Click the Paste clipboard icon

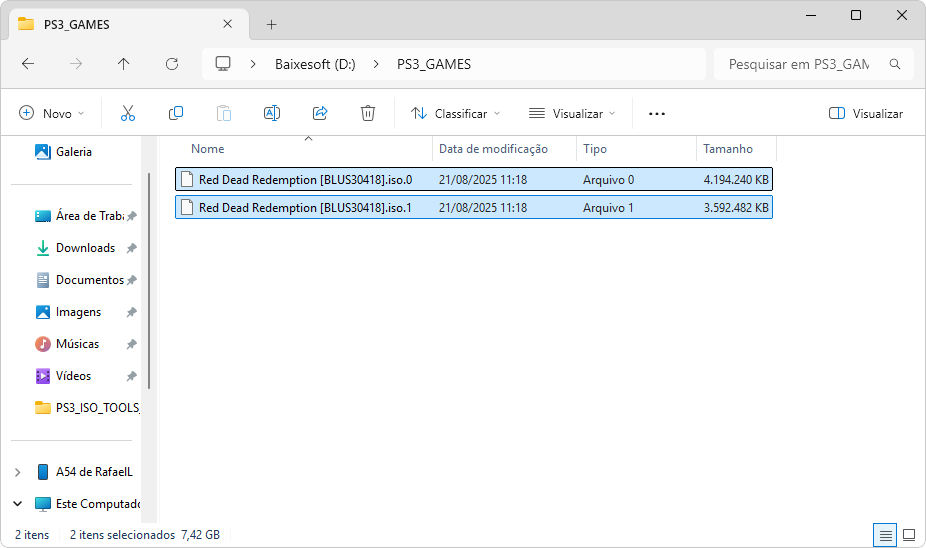pyautogui.click(x=224, y=113)
